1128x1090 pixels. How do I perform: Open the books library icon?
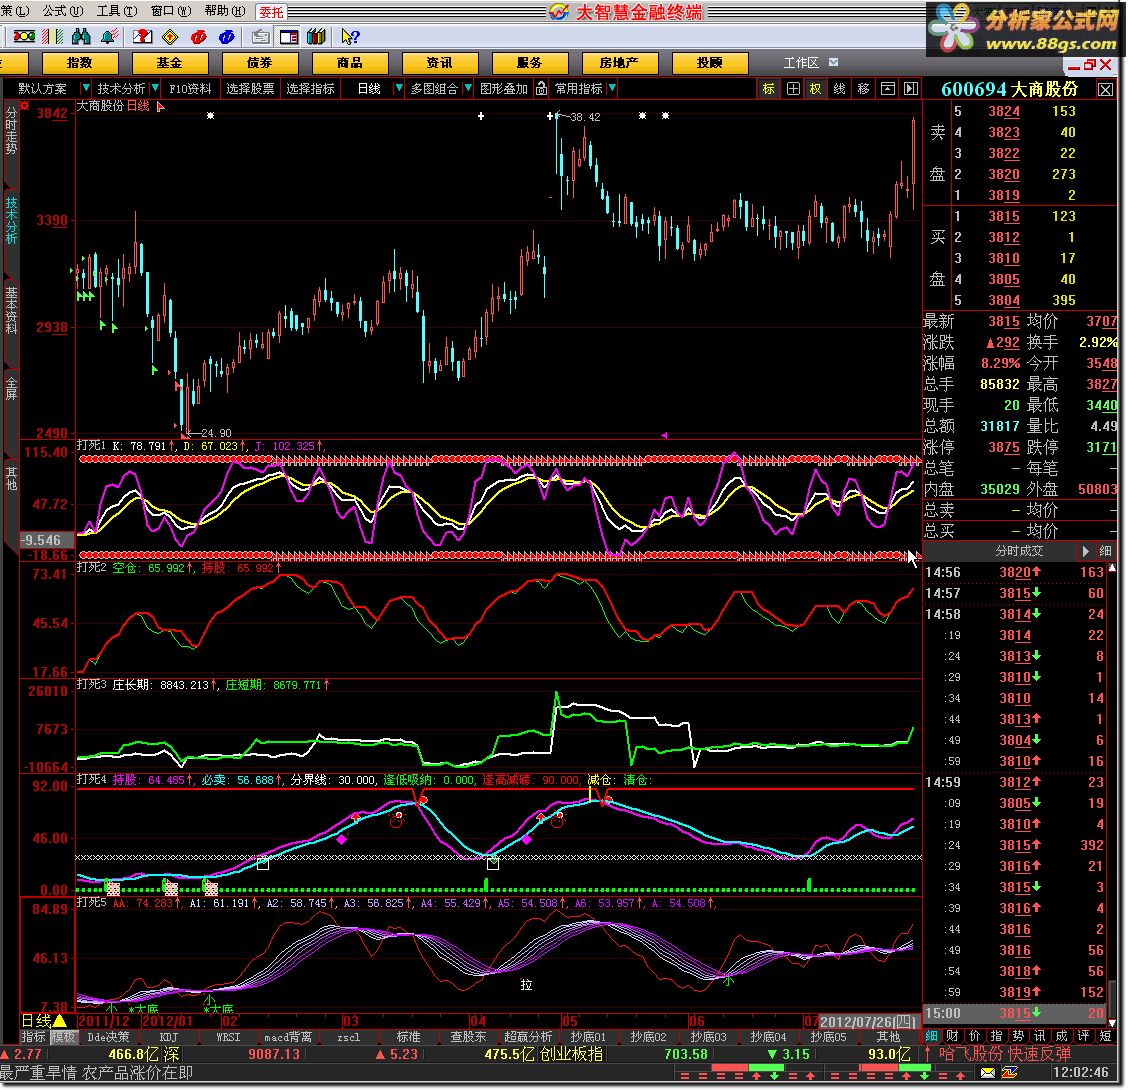point(317,36)
